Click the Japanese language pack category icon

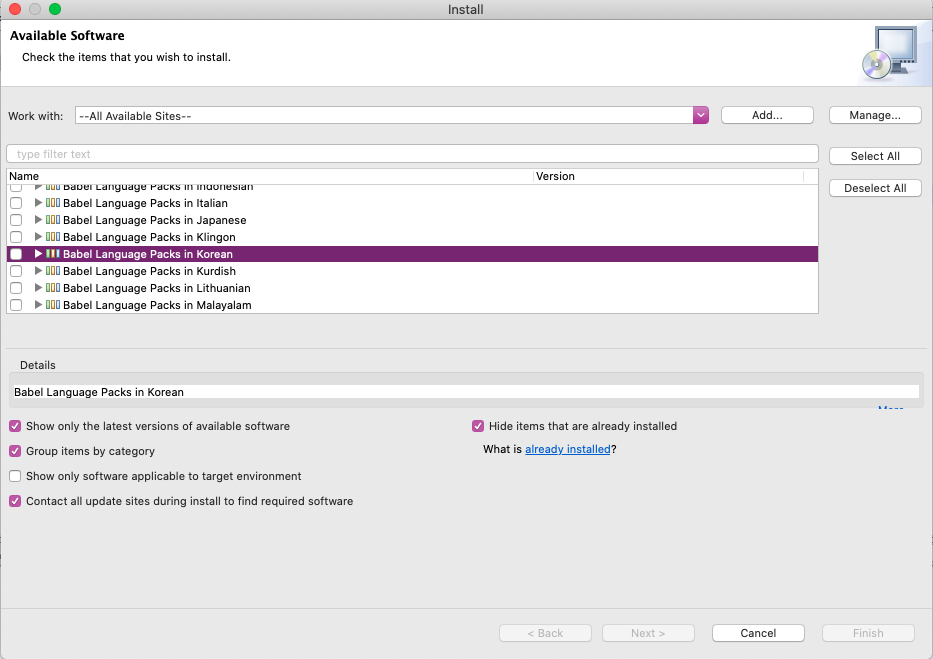tap(53, 219)
